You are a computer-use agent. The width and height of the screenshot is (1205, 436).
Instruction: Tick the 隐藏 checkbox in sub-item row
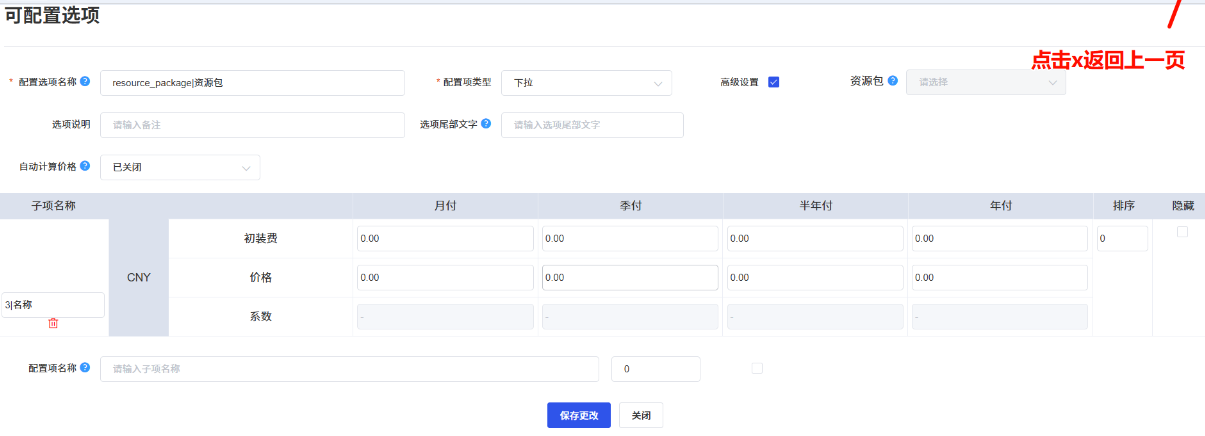click(1182, 232)
